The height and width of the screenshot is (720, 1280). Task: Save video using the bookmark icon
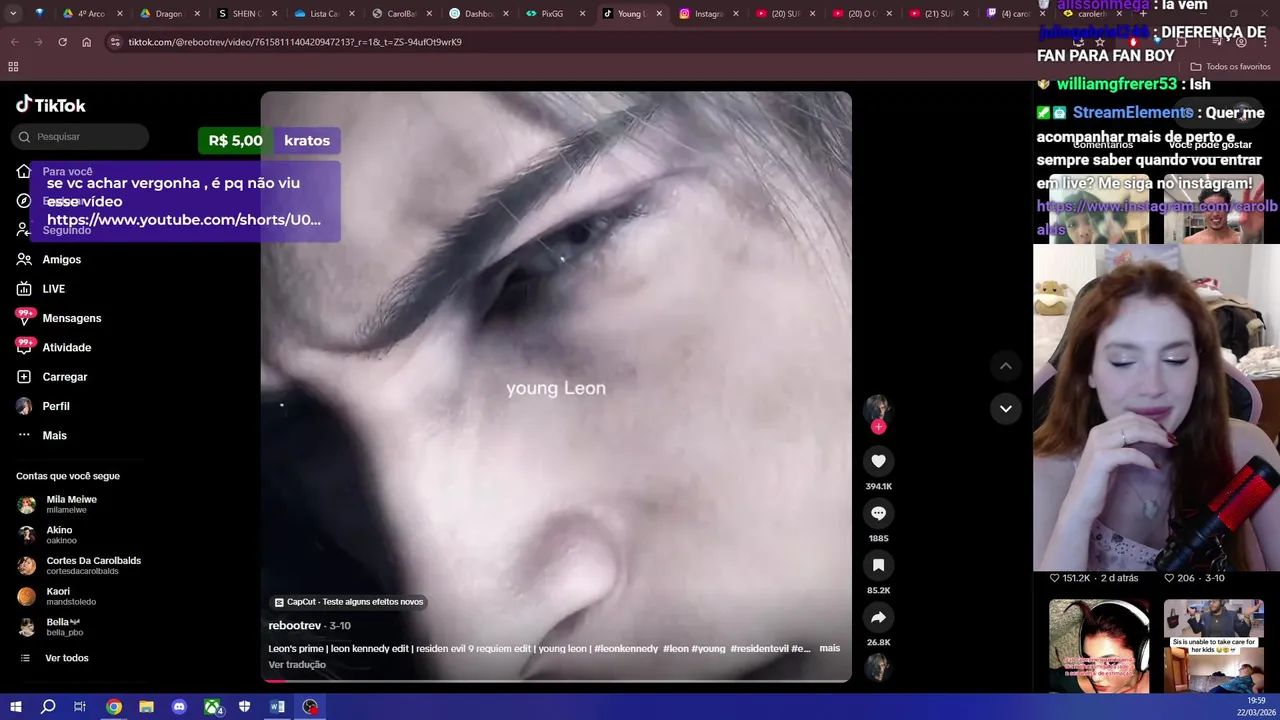[878, 565]
